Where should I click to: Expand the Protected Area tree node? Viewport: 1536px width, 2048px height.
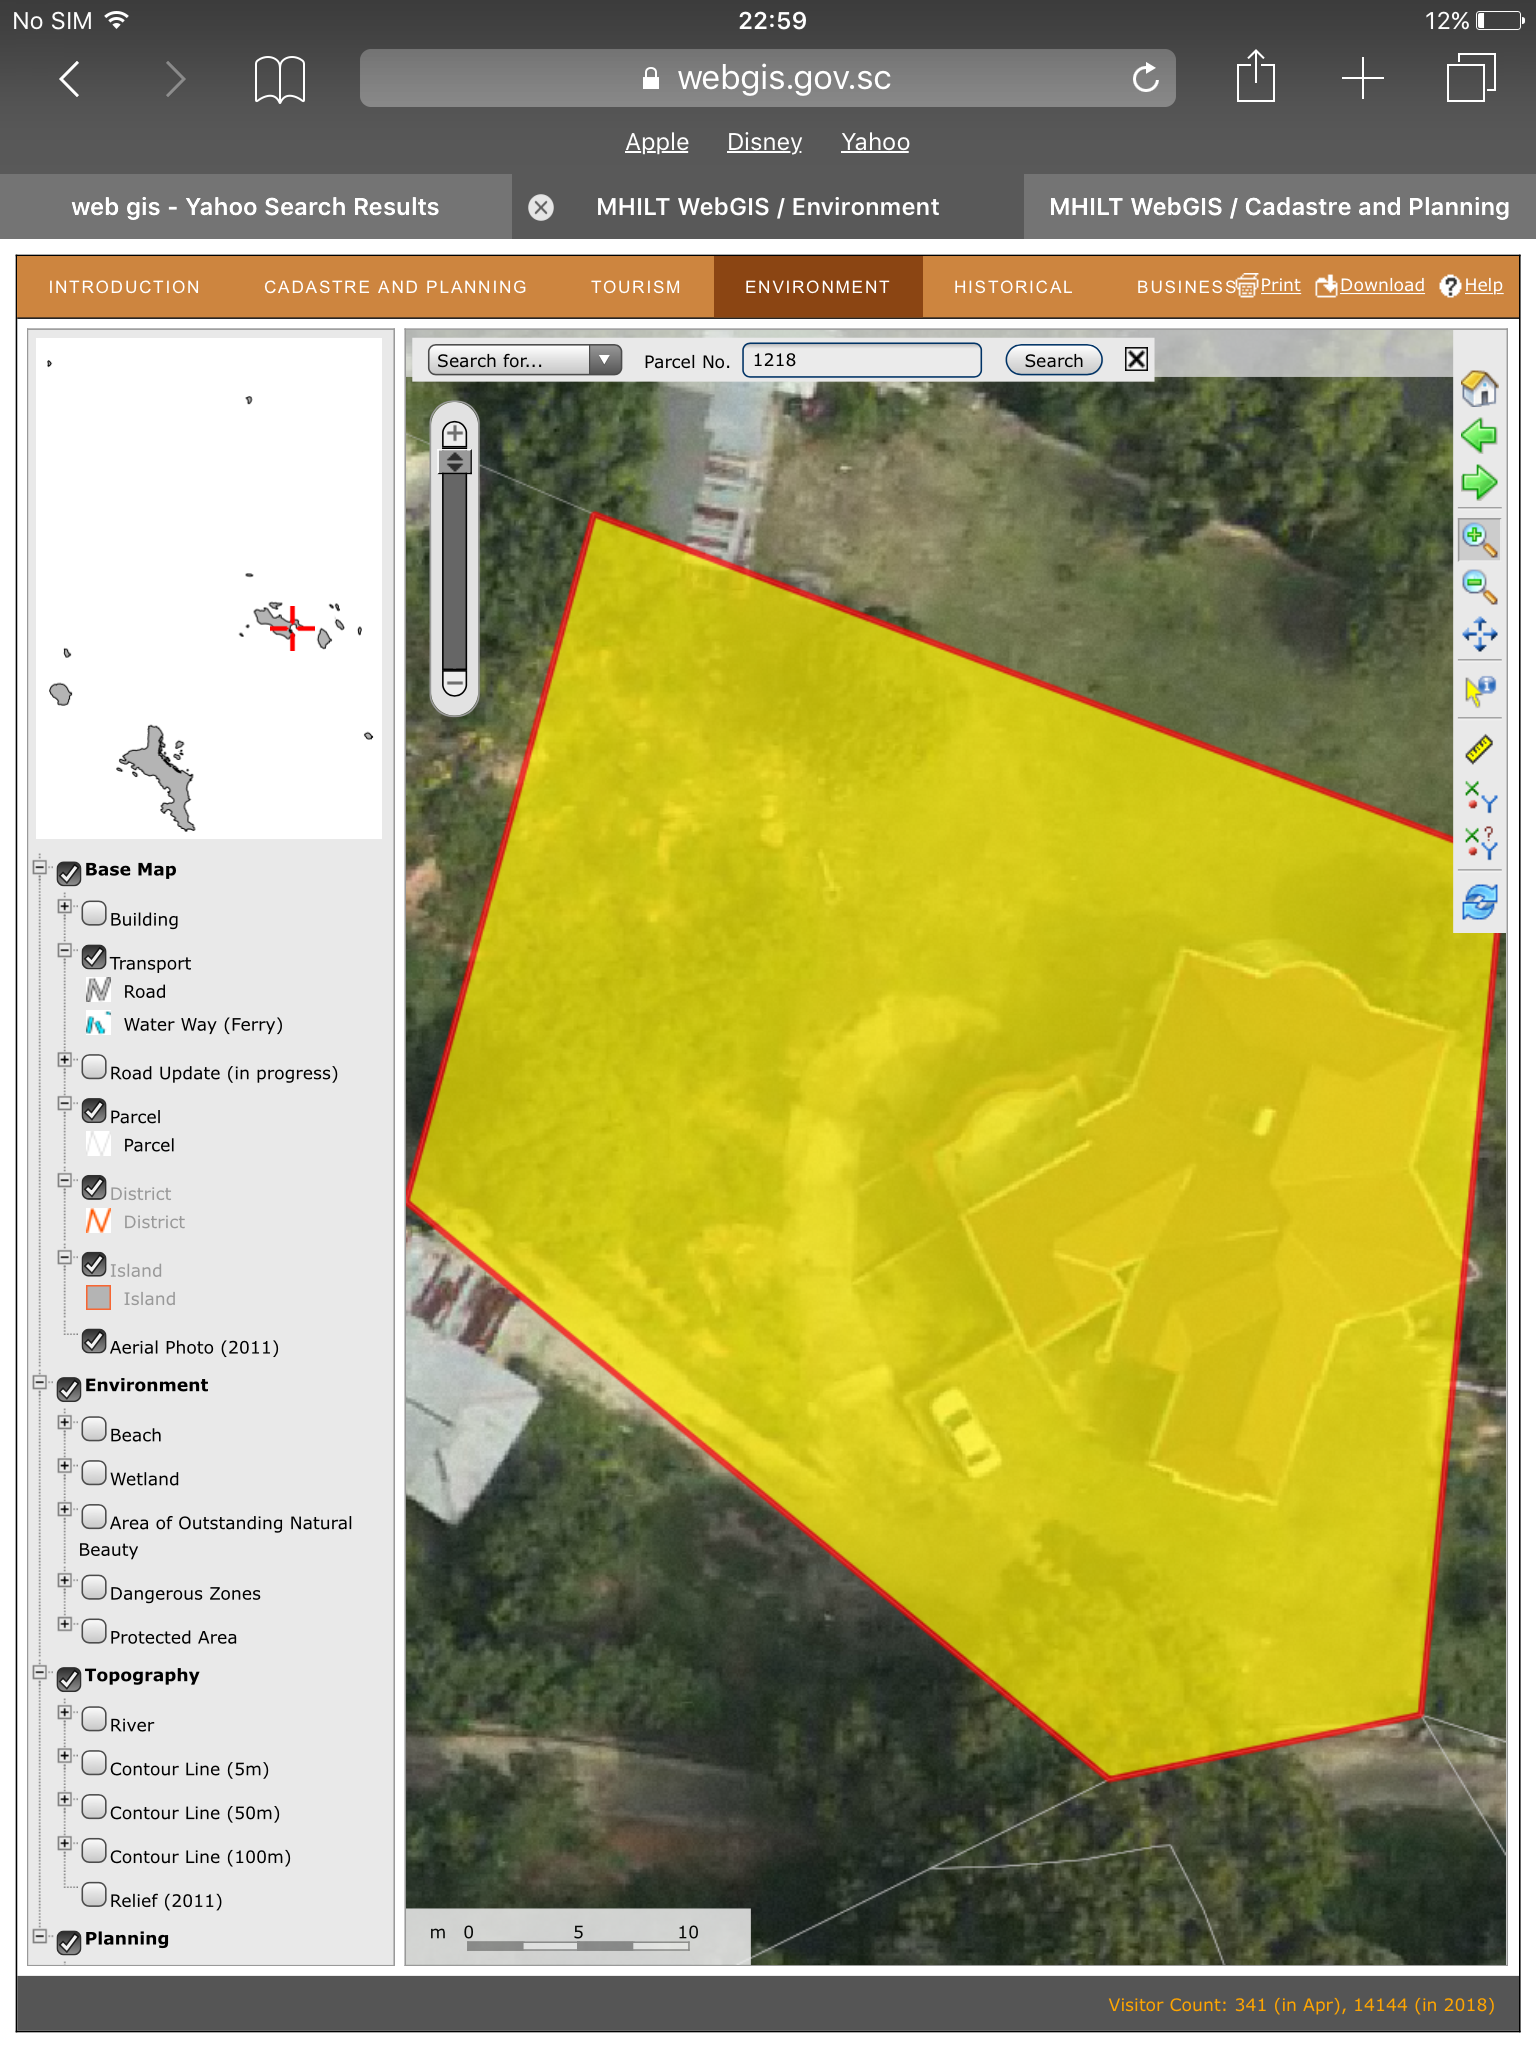(65, 1624)
